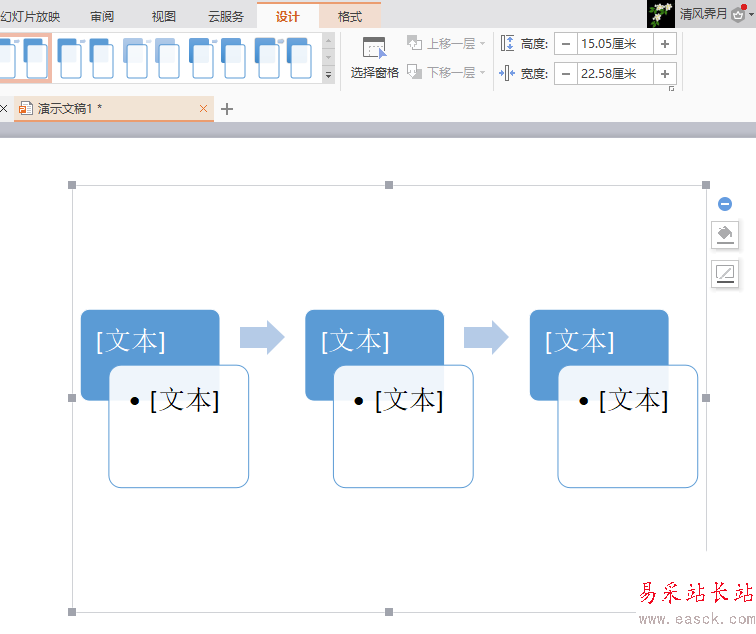
Task: Switch to the 视图 tab
Action: tap(163, 16)
